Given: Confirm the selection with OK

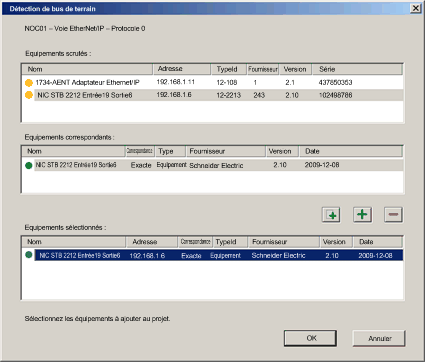Looking at the screenshot, I should click(x=310, y=338).
